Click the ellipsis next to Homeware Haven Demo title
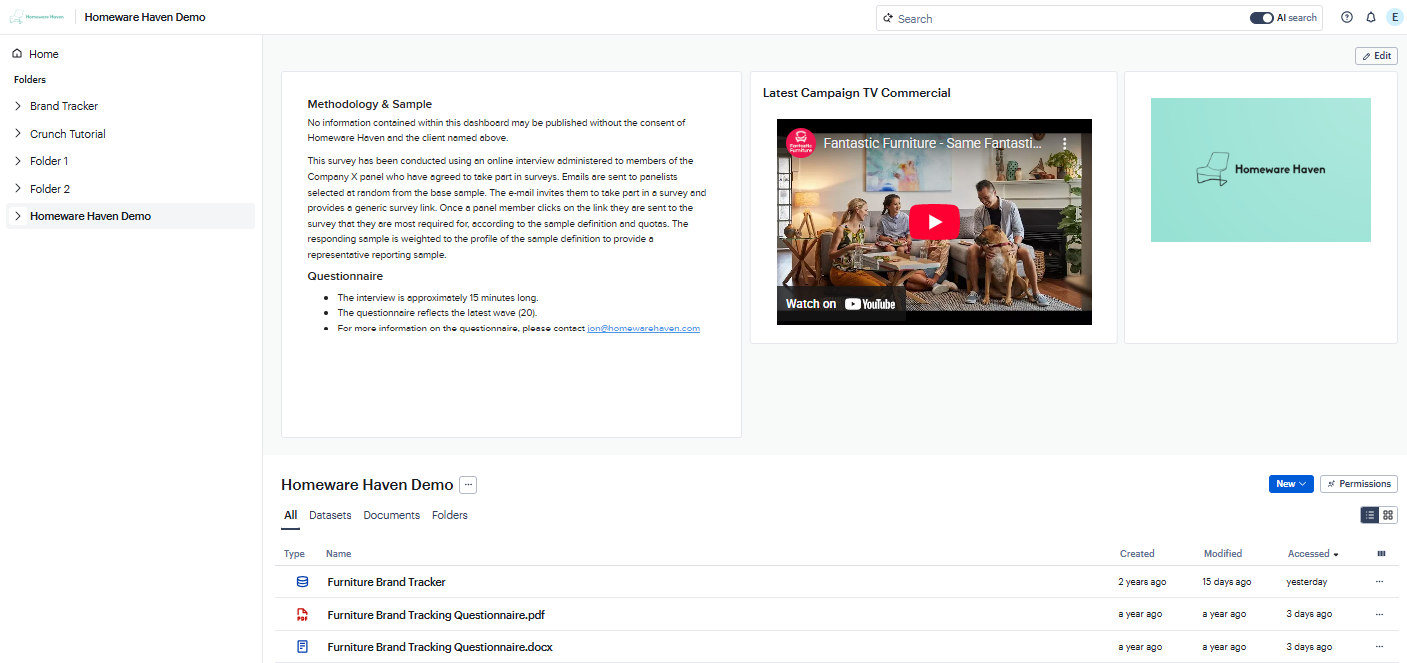This screenshot has height=663, width=1407. tap(467, 484)
